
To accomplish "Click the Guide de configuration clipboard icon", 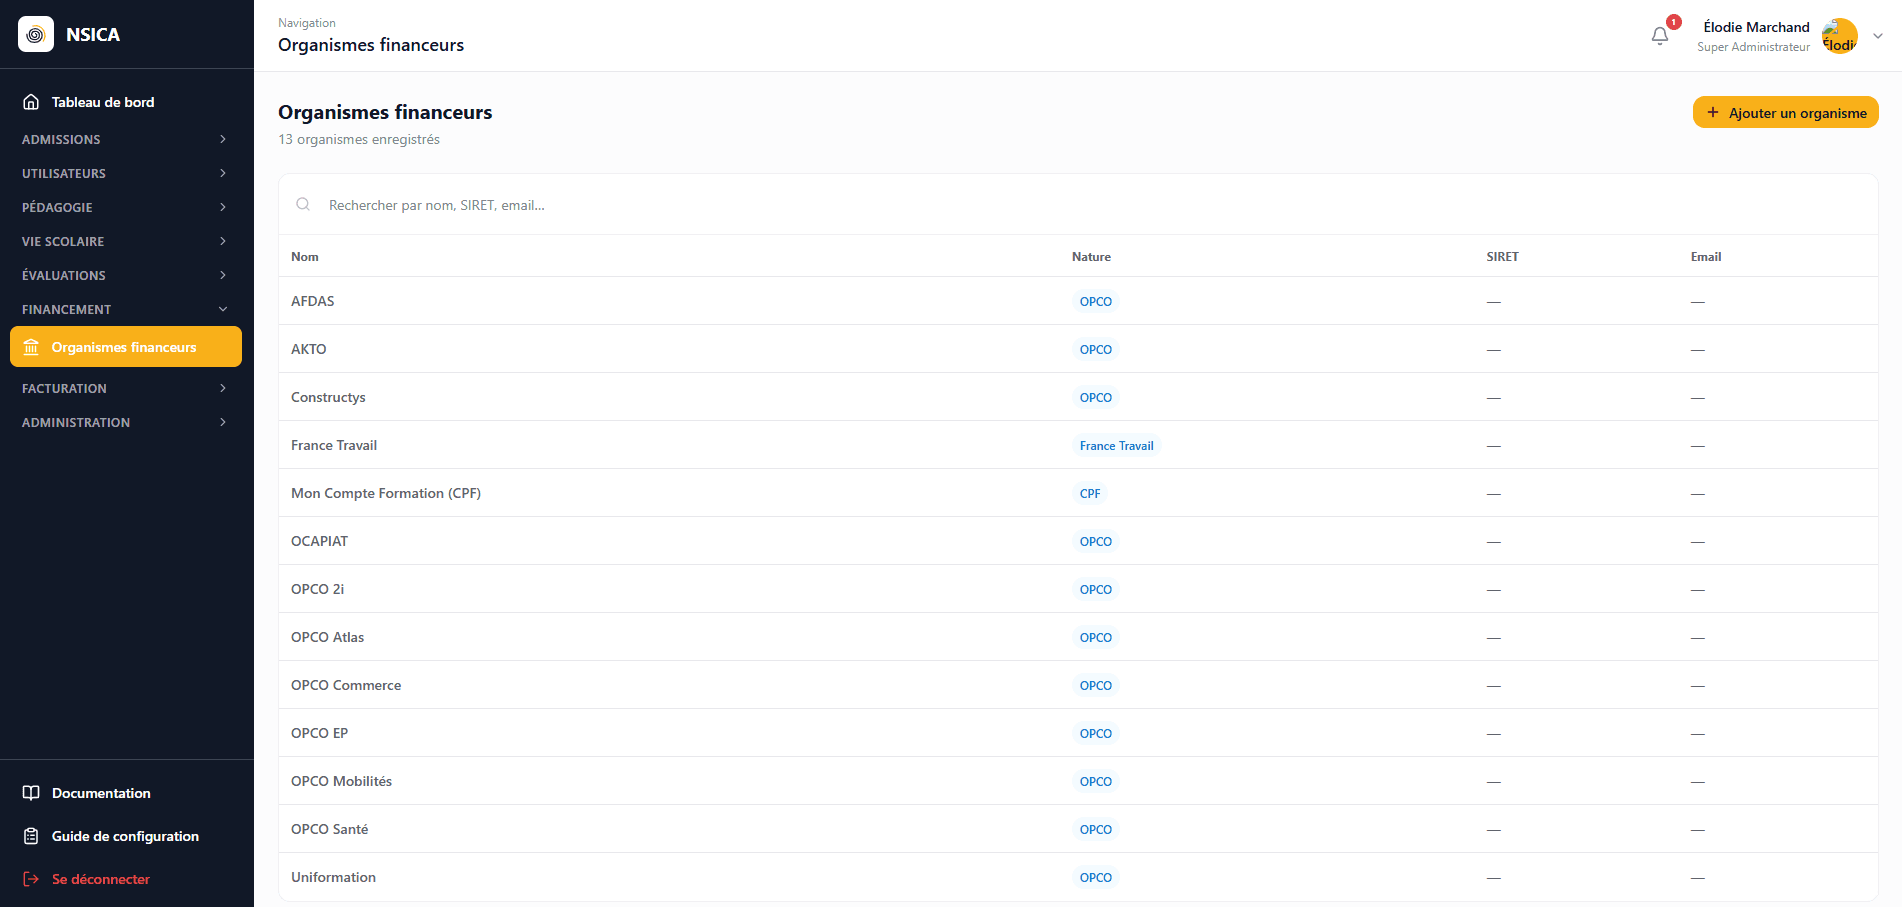I will tap(31, 836).
